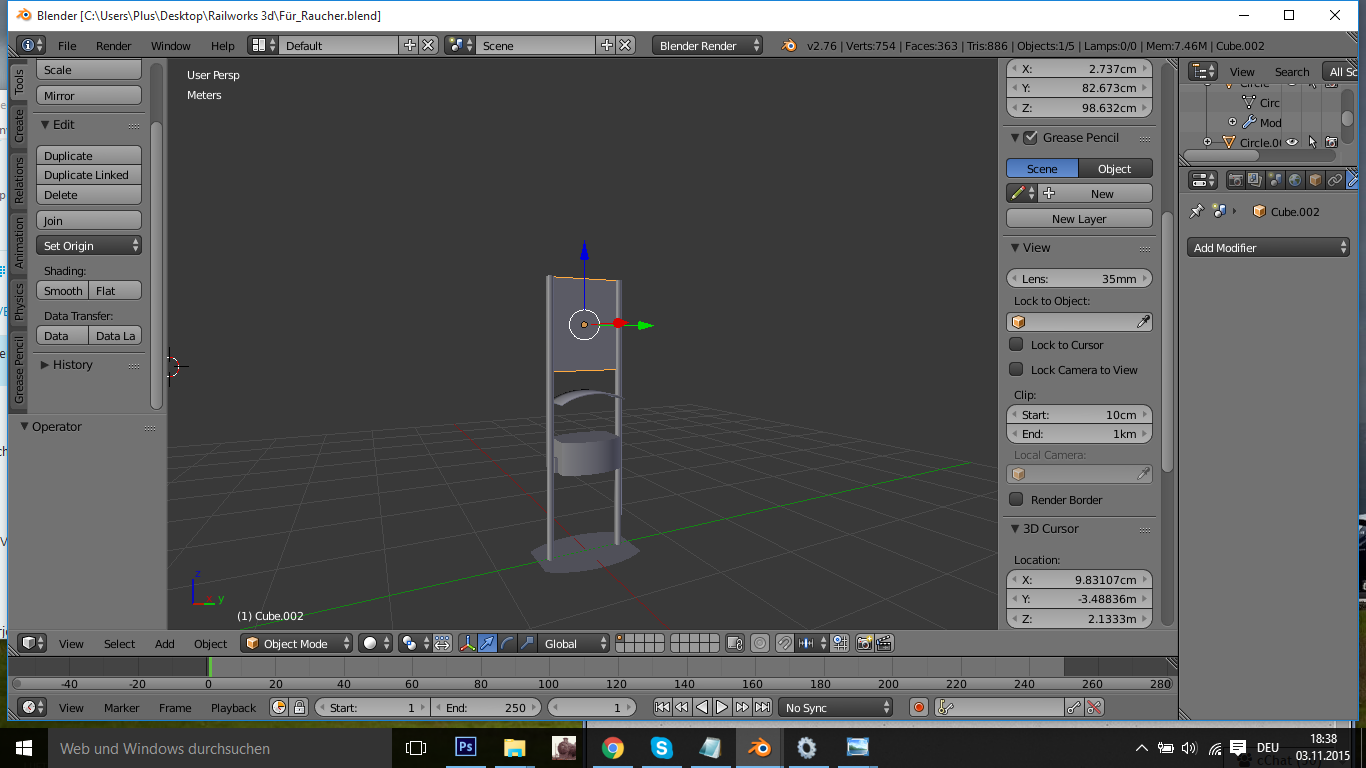Select the translate manipulator arrow icon
The height and width of the screenshot is (768, 1366).
487,644
